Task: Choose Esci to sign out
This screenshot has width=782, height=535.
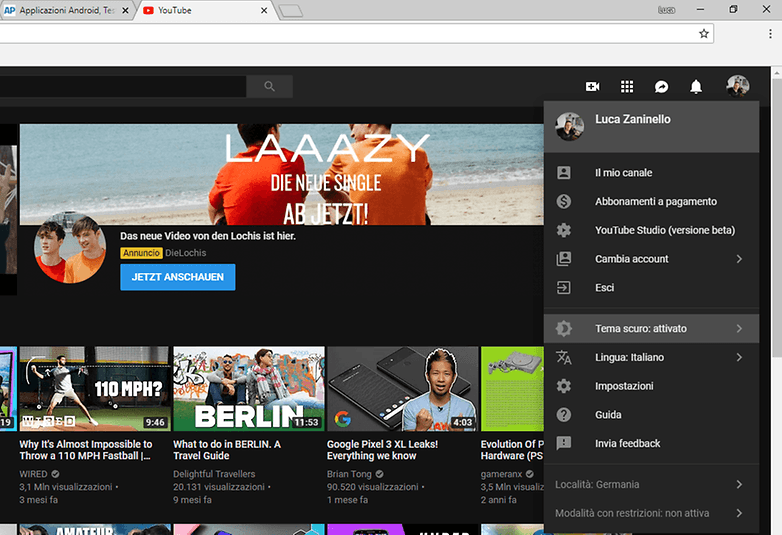Action: tap(651, 288)
